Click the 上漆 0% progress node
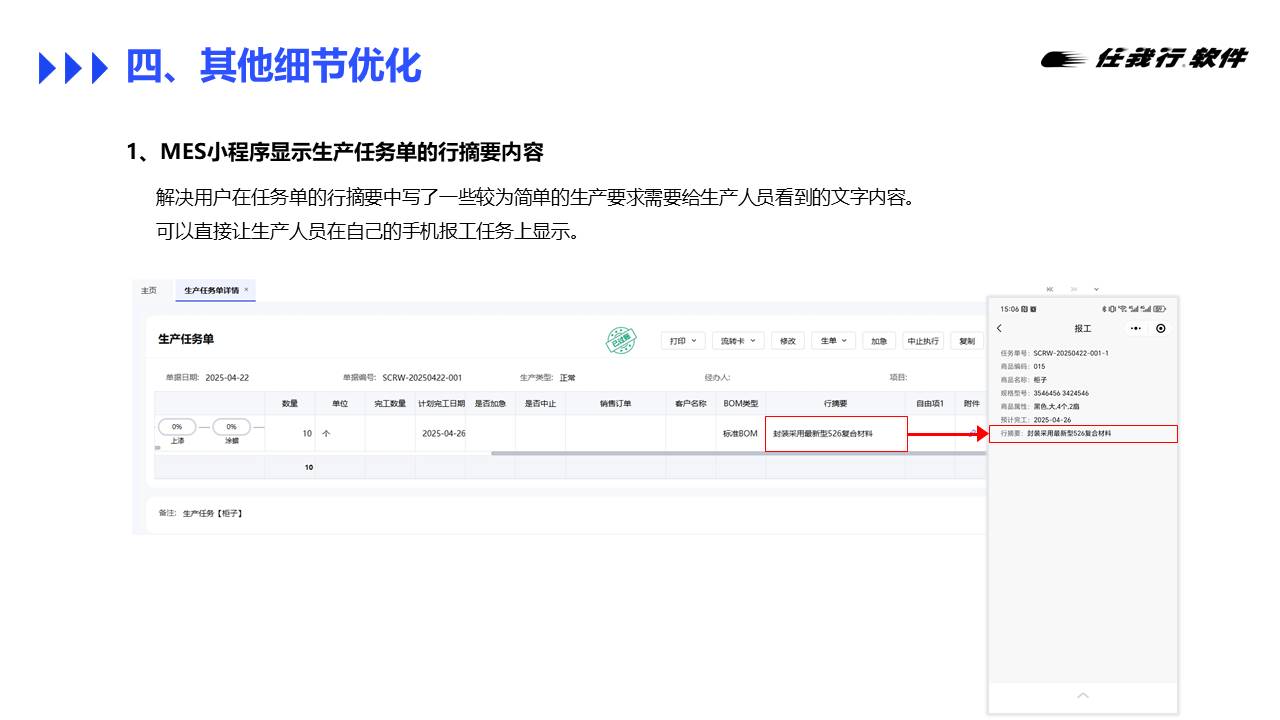 (x=177, y=427)
